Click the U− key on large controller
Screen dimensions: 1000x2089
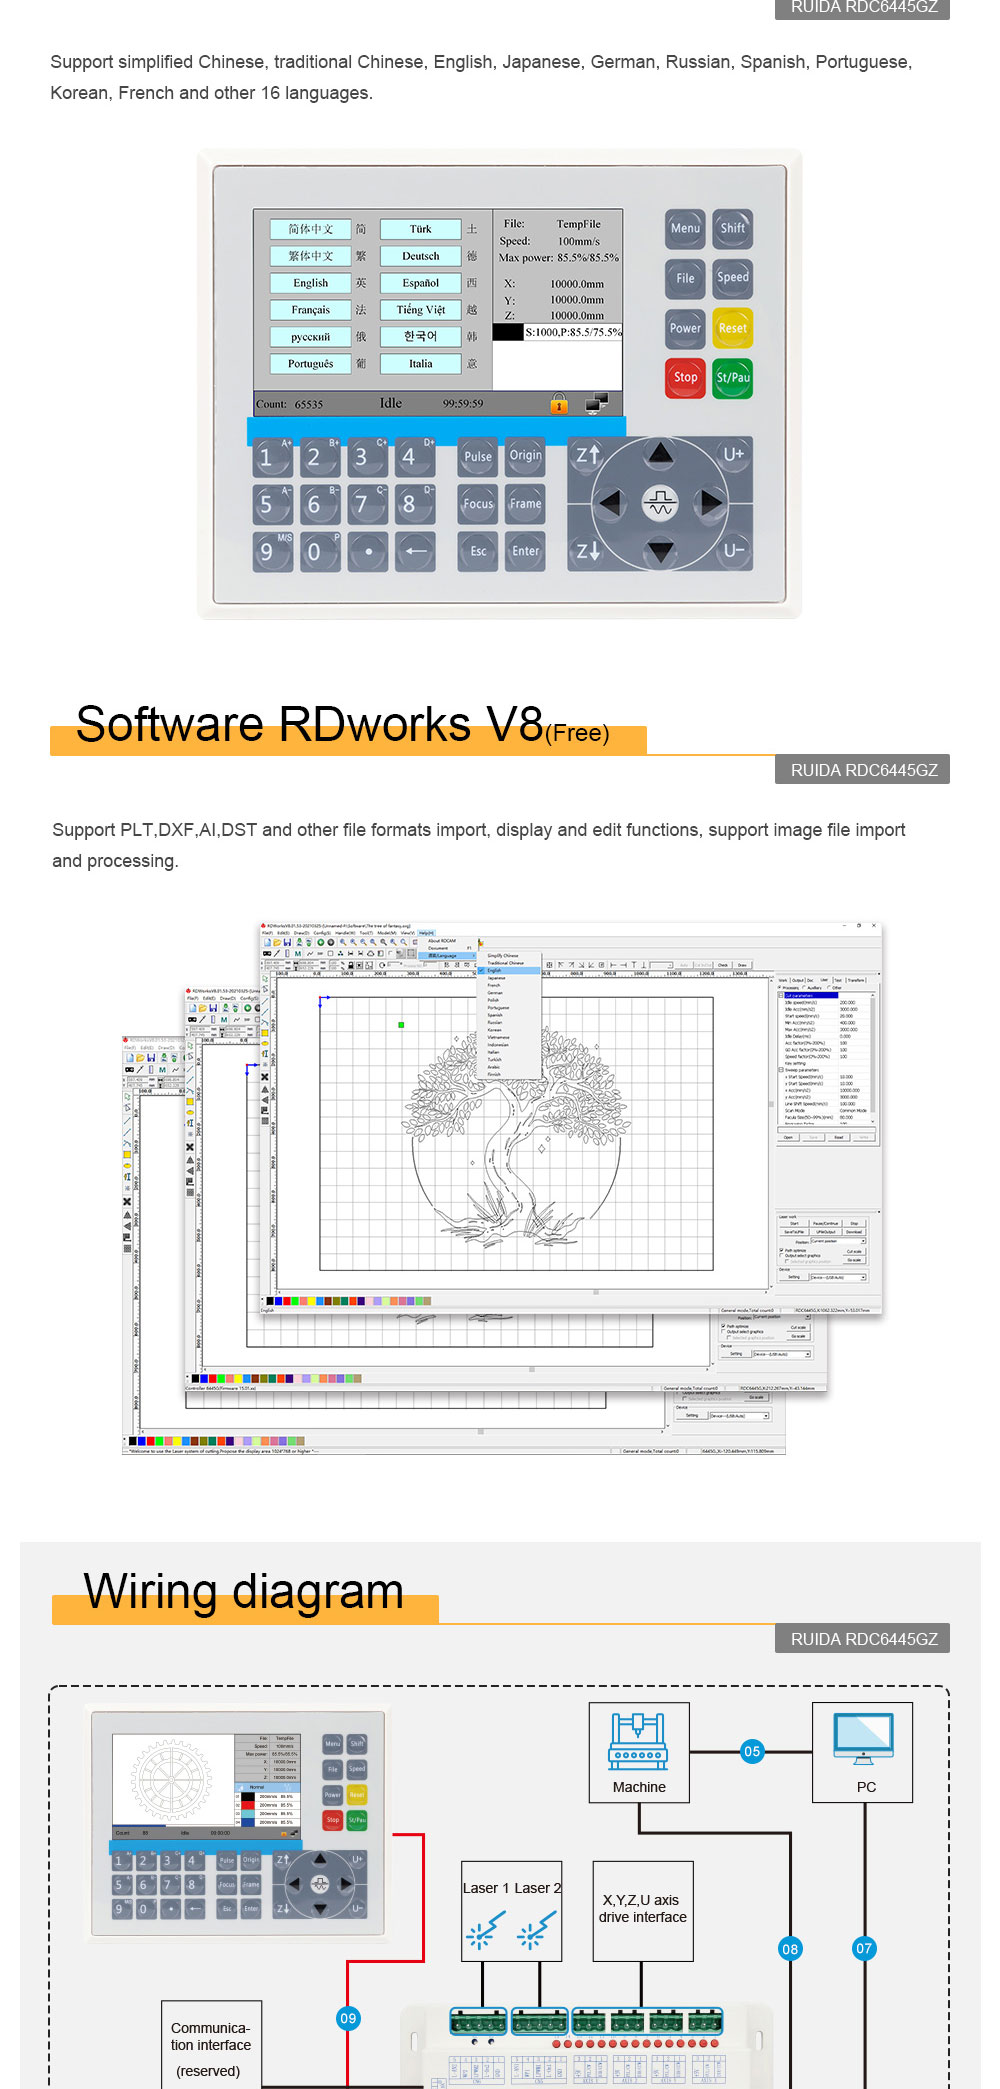tap(733, 551)
